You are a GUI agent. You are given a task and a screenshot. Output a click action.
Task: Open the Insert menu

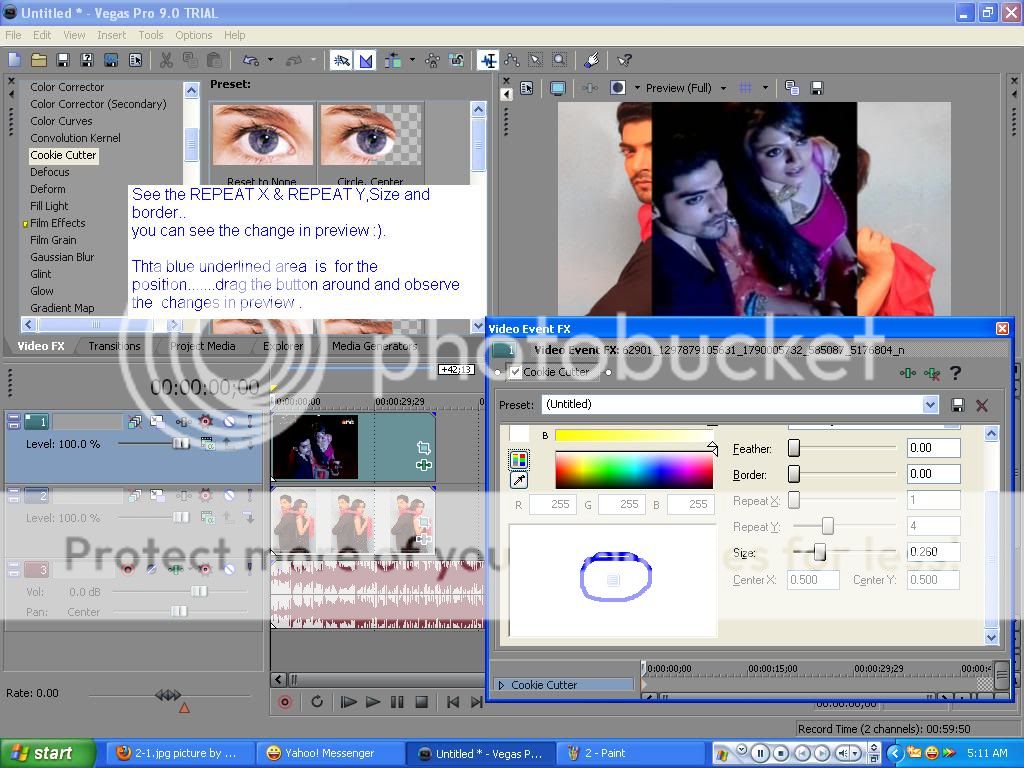pos(112,35)
